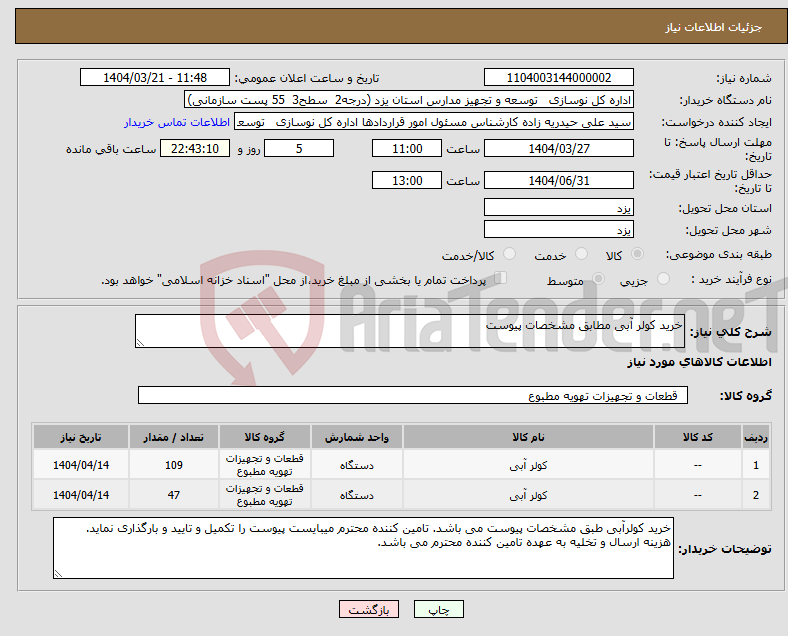Click the request creator name field

[434, 122]
